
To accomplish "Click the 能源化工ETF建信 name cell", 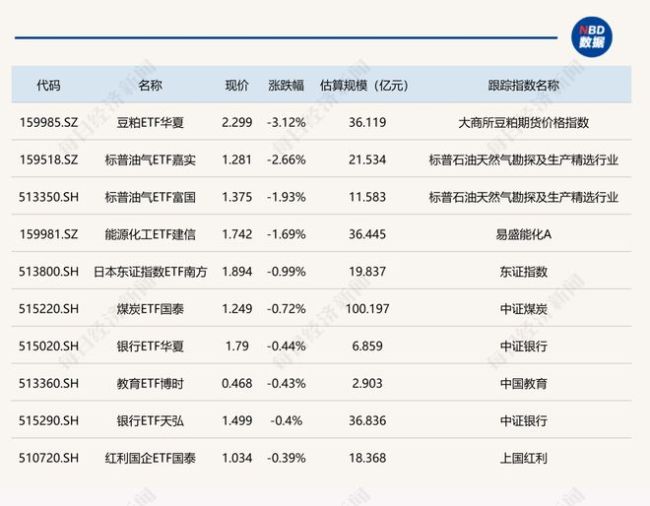I will click(x=150, y=235).
